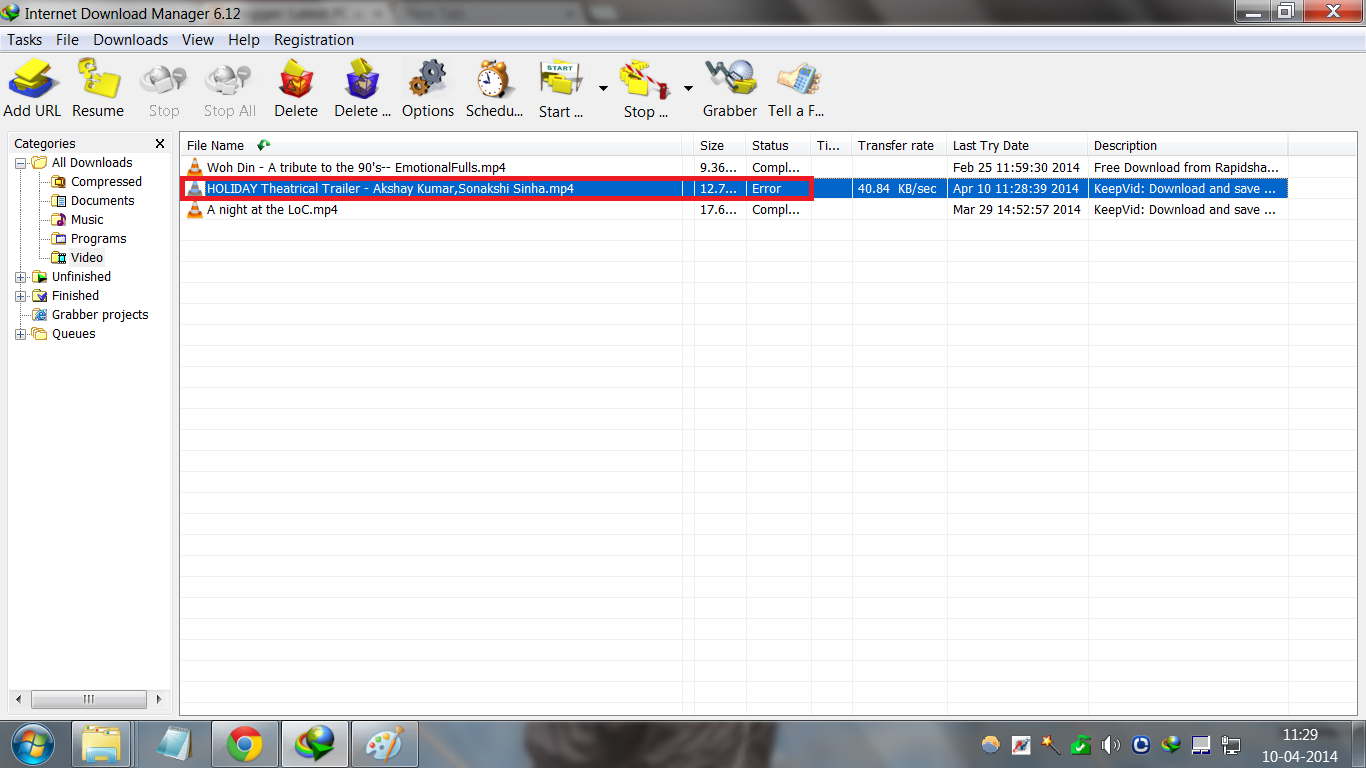The image size is (1366, 768).
Task: Open the Start Queue dropdown arrow
Action: pos(603,88)
